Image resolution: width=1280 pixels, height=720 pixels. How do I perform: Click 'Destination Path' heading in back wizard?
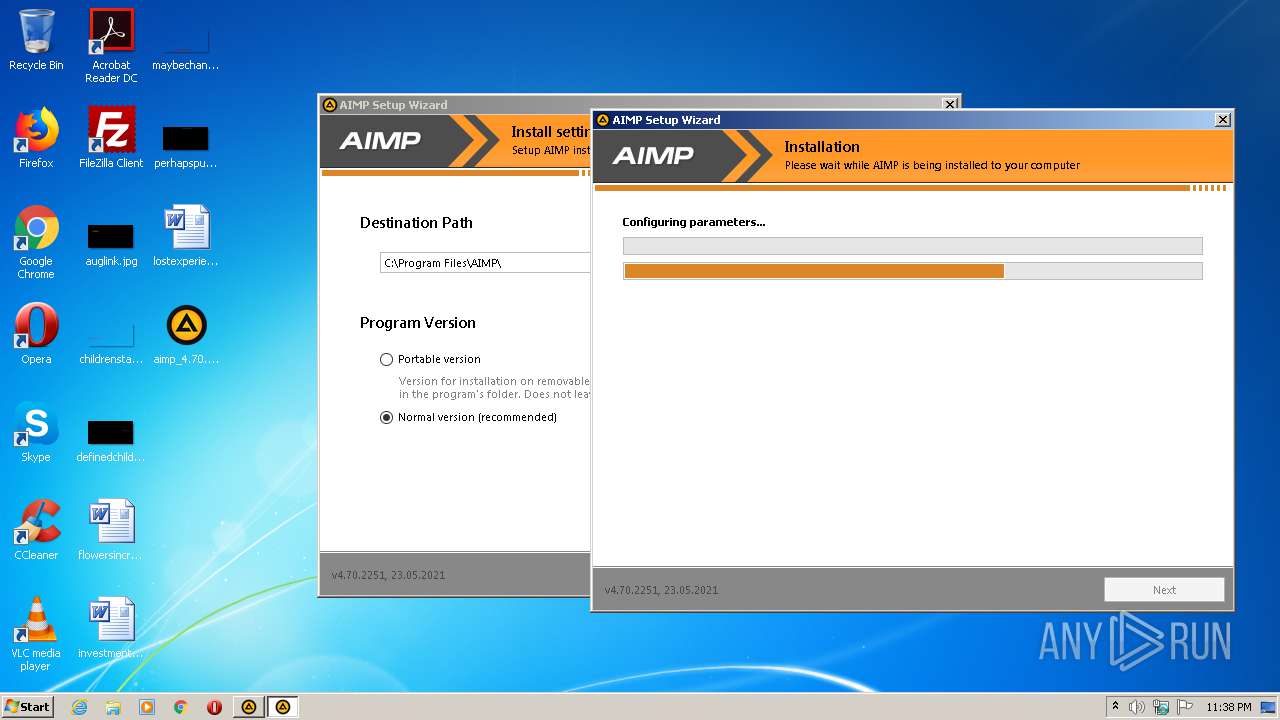(x=416, y=223)
